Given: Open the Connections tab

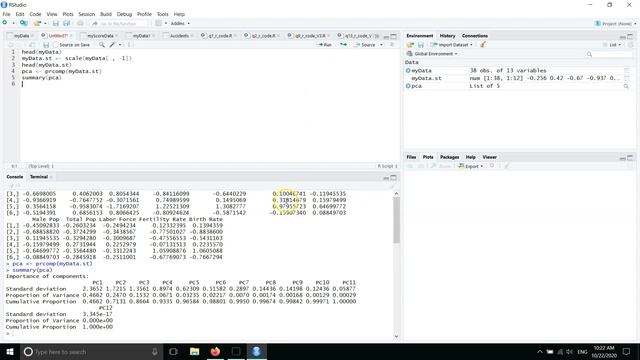Looking at the screenshot, I should (x=475, y=36).
